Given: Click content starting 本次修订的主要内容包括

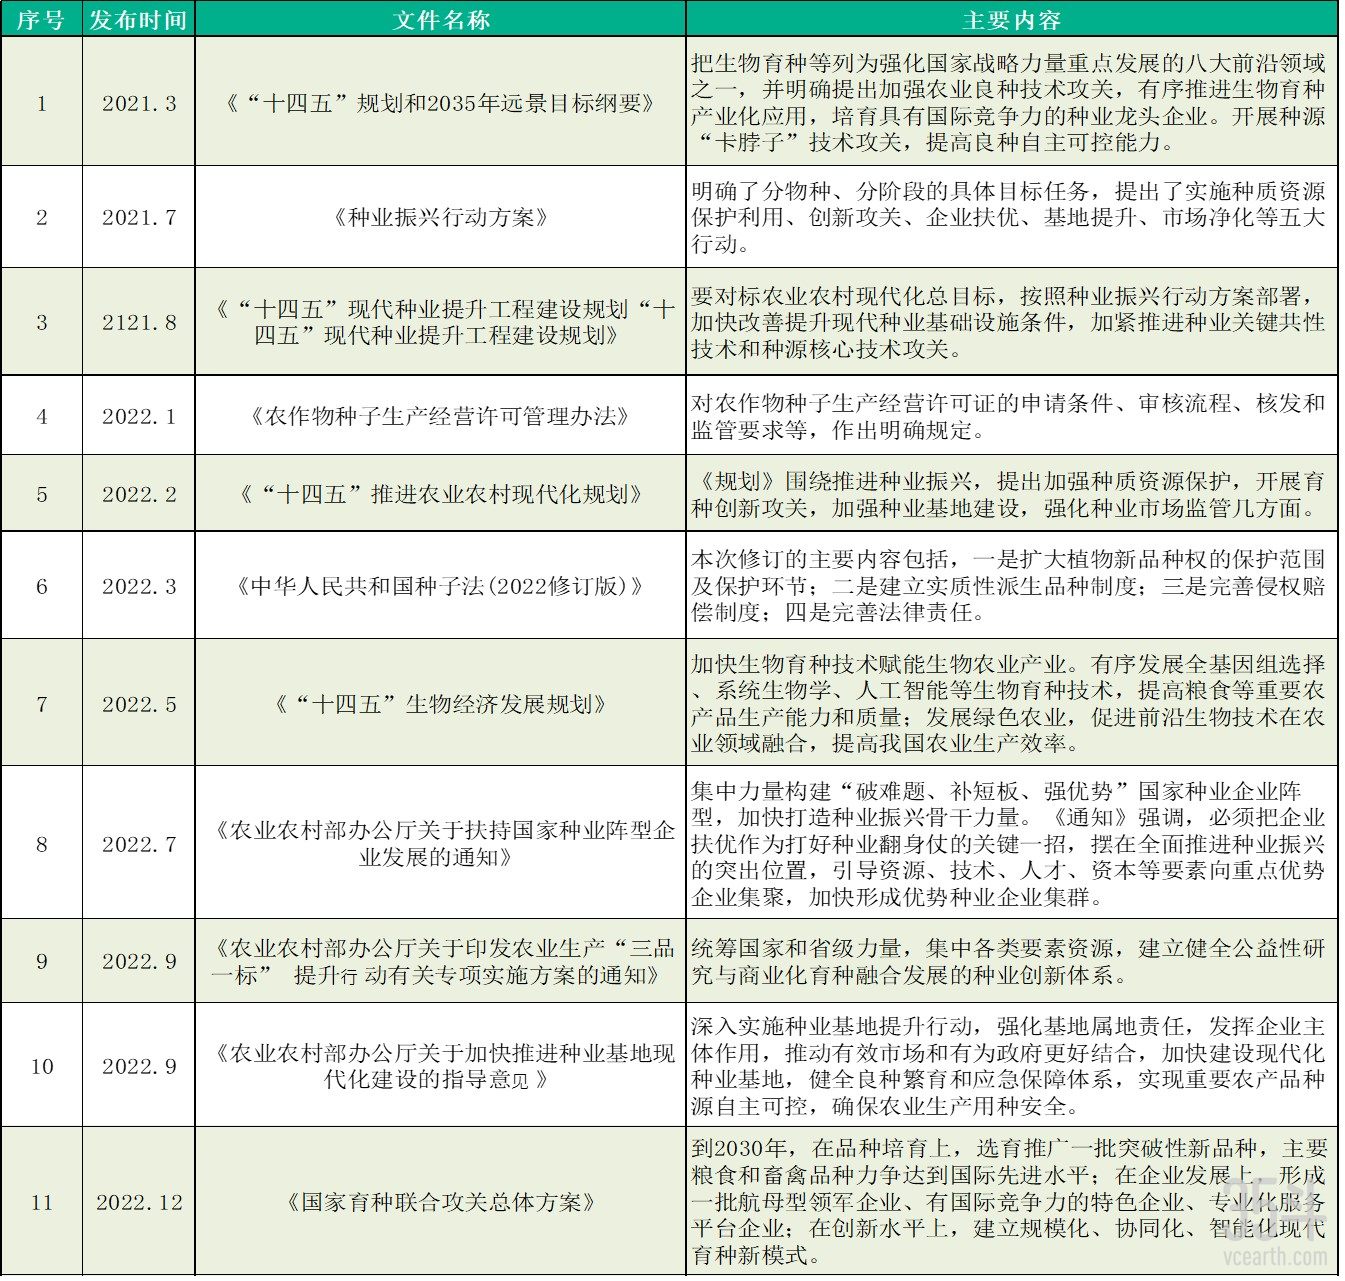Looking at the screenshot, I should 1010,586.
